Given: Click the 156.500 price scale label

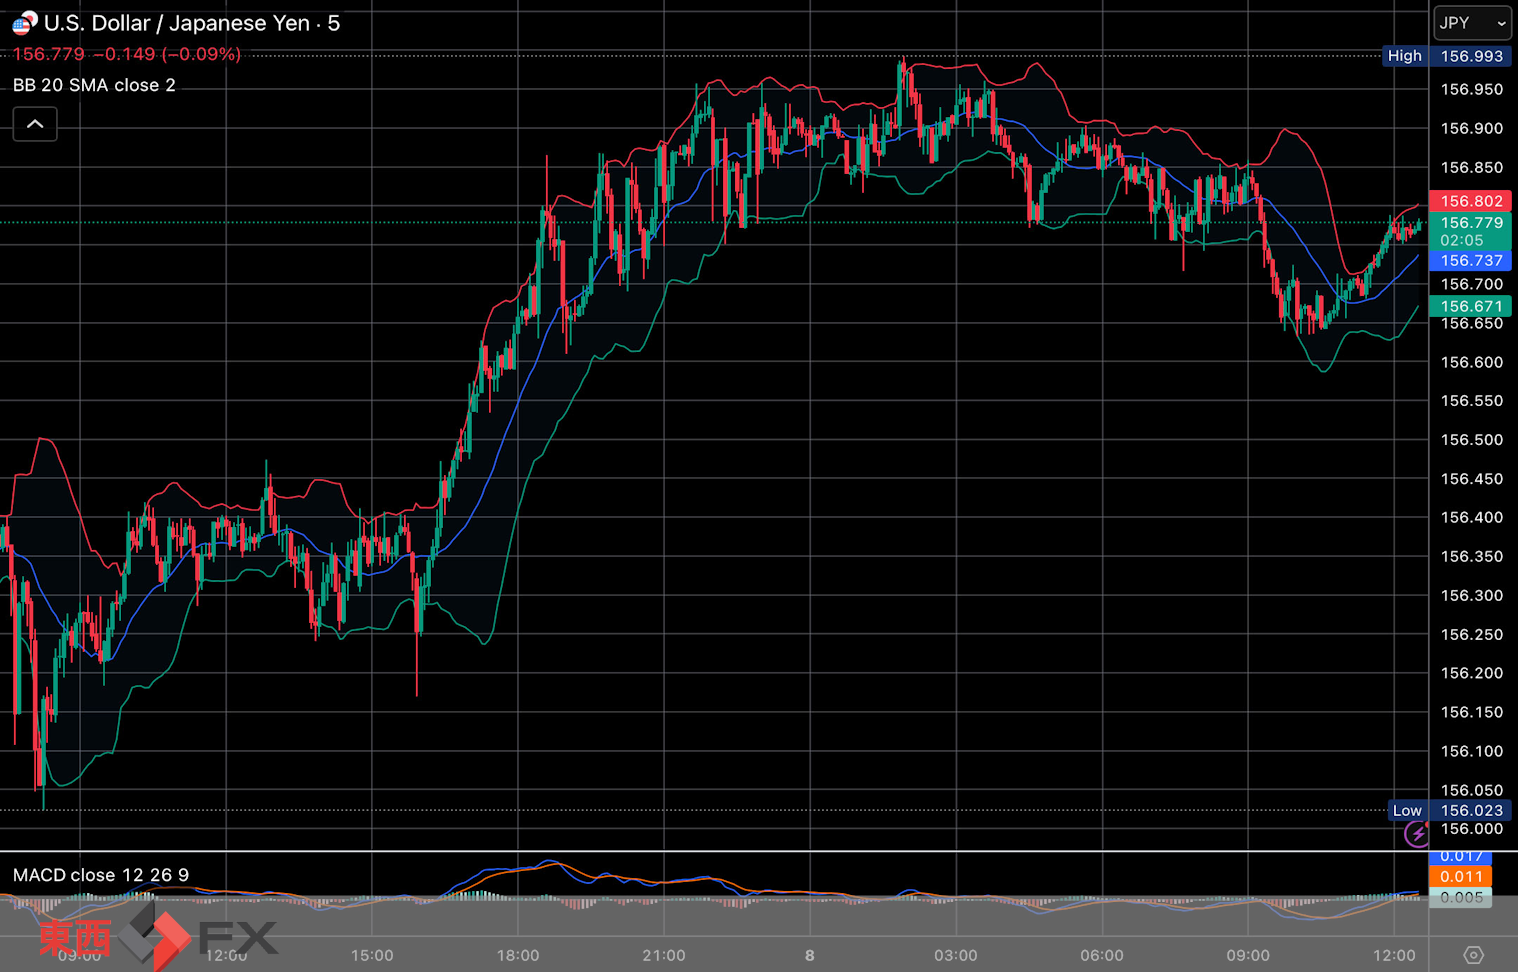Looking at the screenshot, I should pyautogui.click(x=1471, y=440).
